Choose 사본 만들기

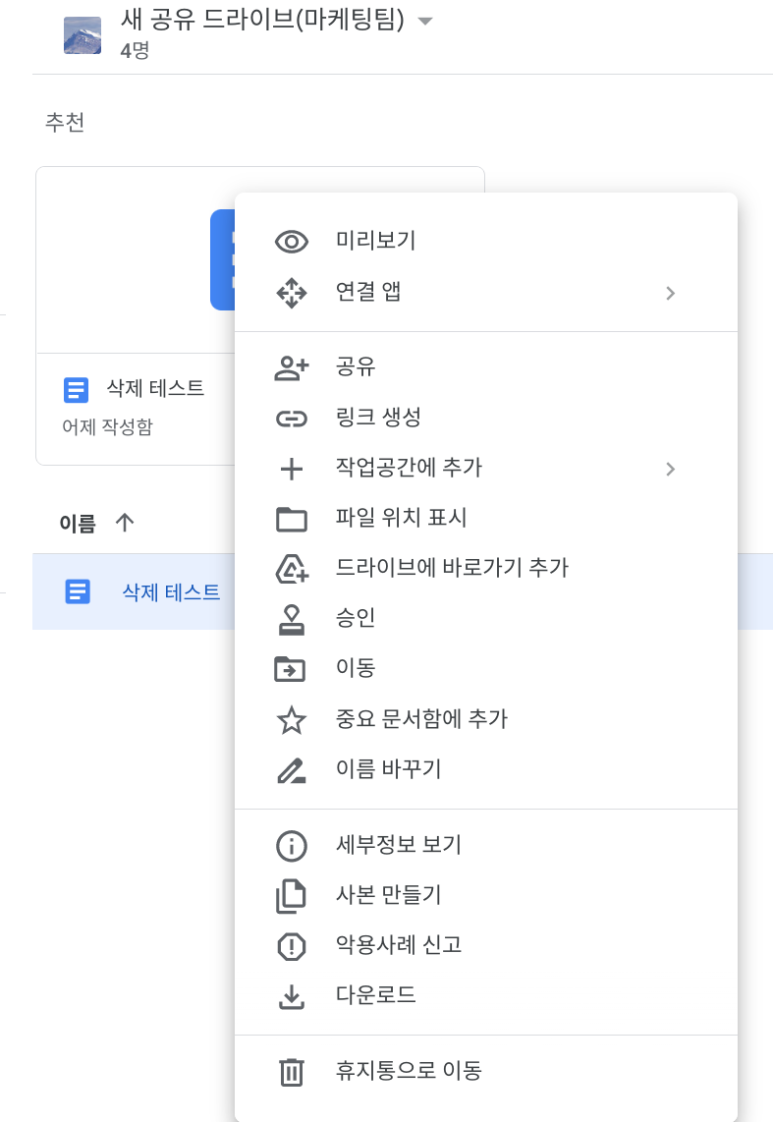[x=486, y=896]
